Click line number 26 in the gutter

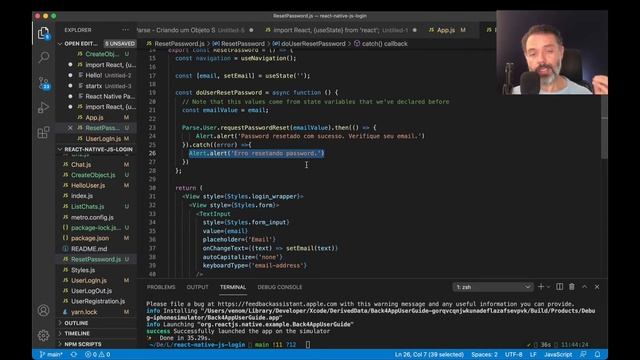tap(152, 153)
